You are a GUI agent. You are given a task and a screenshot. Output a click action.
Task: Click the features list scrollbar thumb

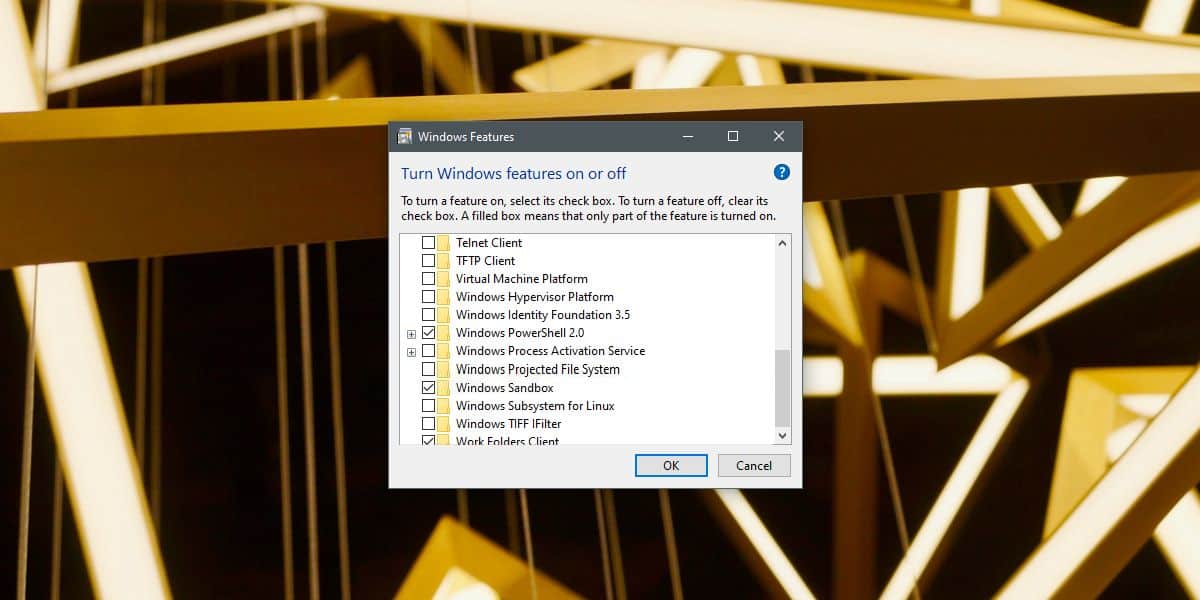coord(783,388)
